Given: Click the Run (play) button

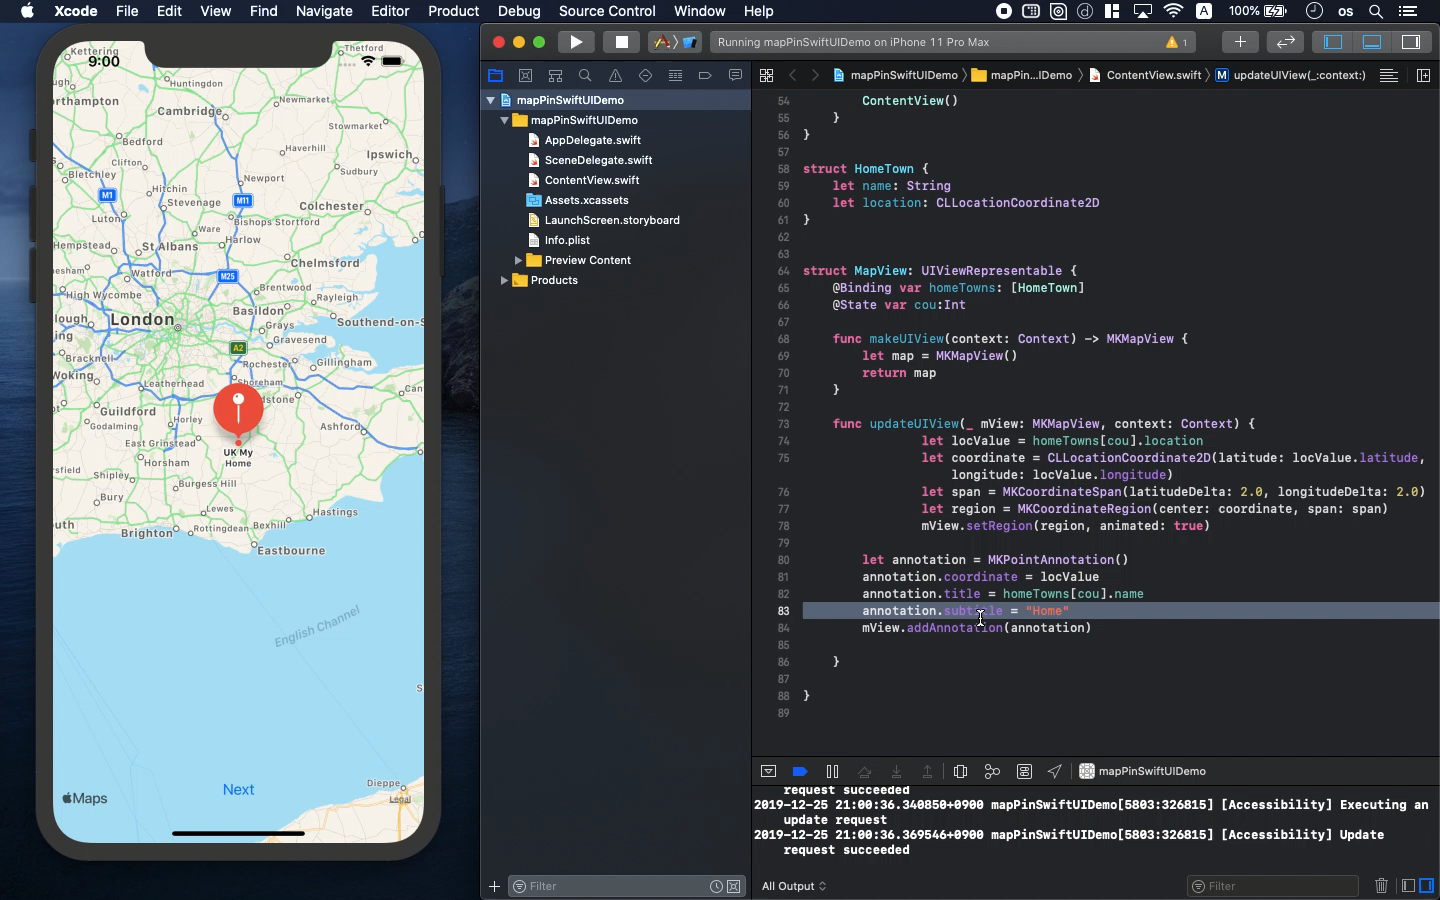Looking at the screenshot, I should [x=575, y=42].
